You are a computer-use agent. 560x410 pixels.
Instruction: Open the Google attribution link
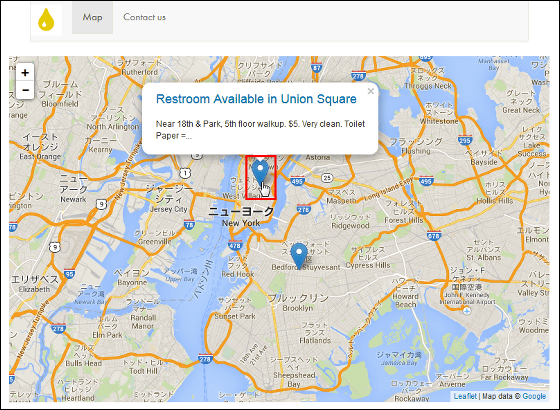pos(534,396)
